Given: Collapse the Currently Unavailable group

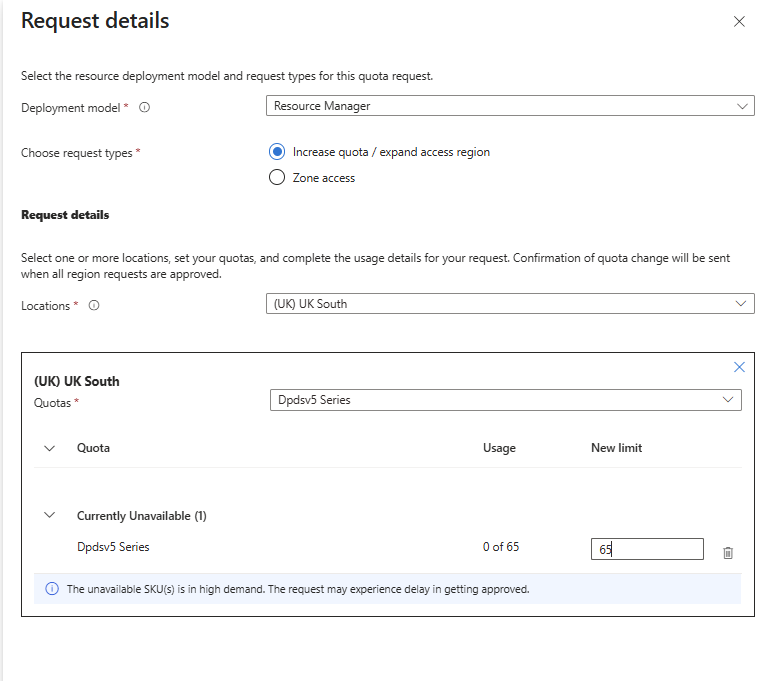Looking at the screenshot, I should [x=50, y=516].
